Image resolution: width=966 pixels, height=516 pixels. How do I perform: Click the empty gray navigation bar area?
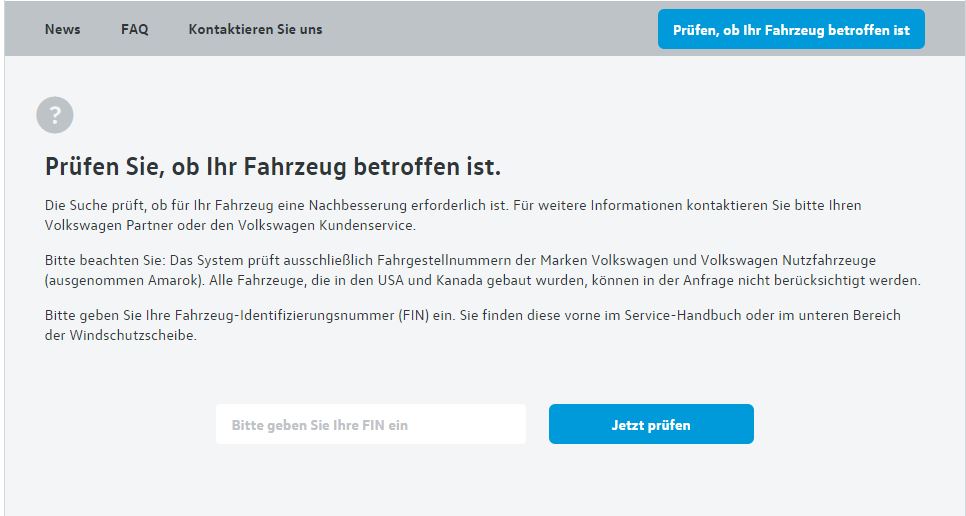pyautogui.click(x=490, y=29)
